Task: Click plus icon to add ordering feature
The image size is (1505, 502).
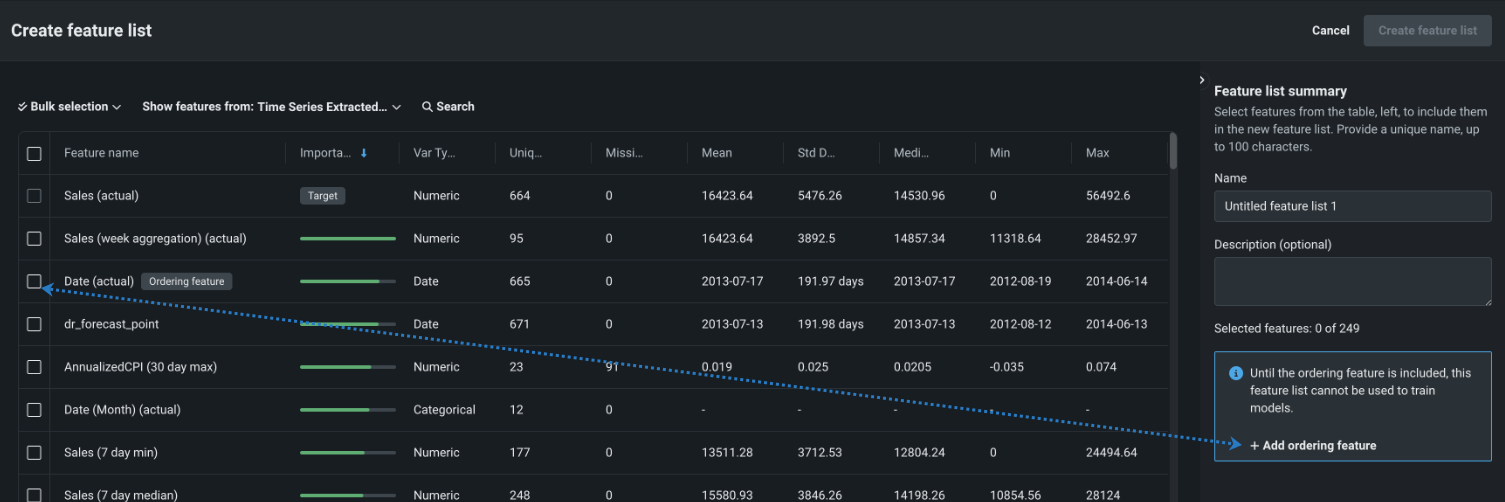Action: [x=1254, y=446]
